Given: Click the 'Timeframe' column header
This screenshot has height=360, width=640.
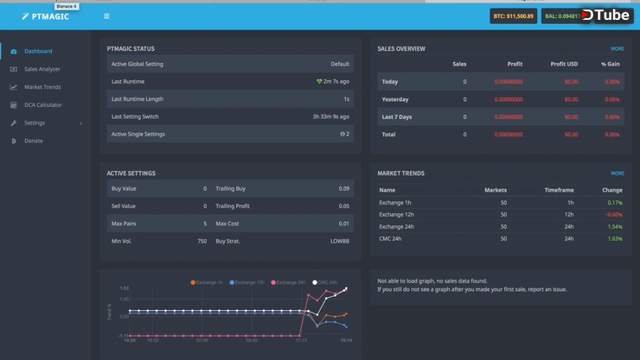Looking at the screenshot, I should [559, 190].
